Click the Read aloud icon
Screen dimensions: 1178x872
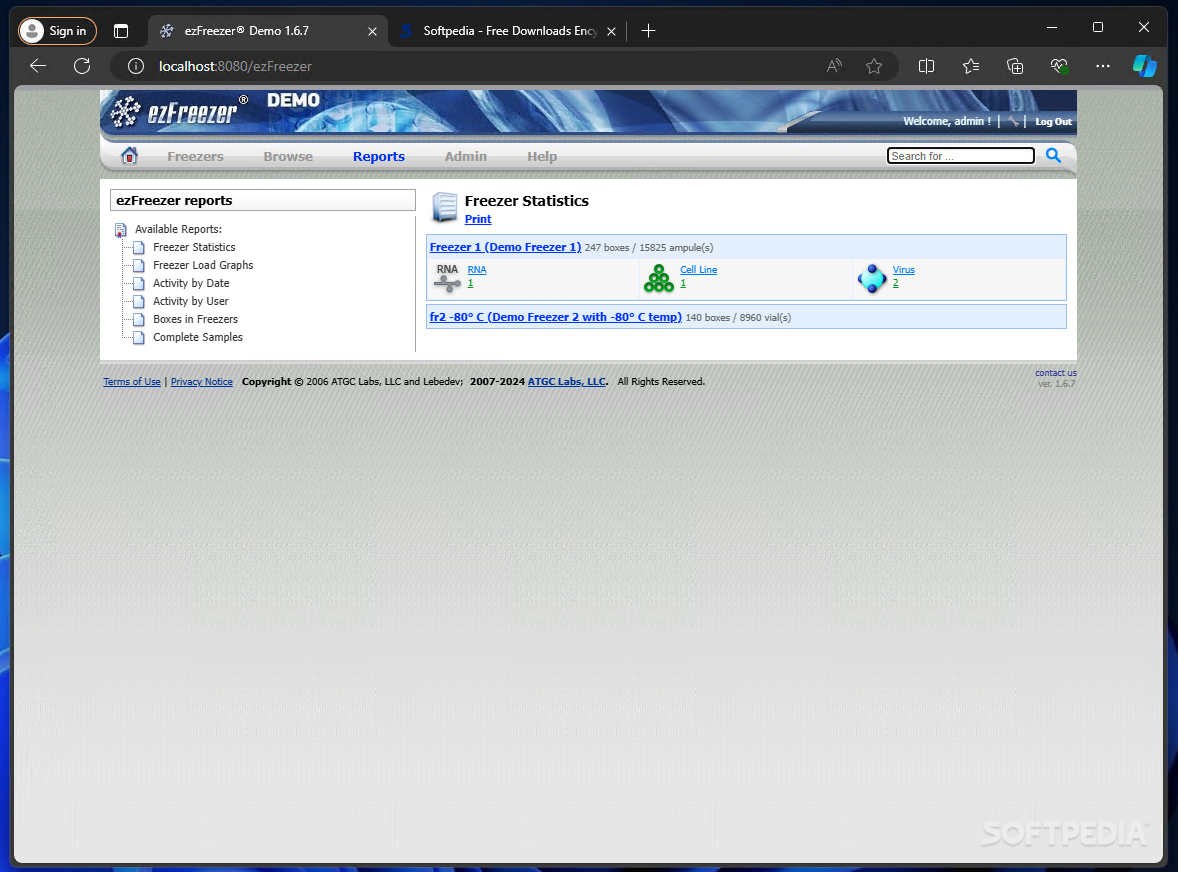click(834, 66)
